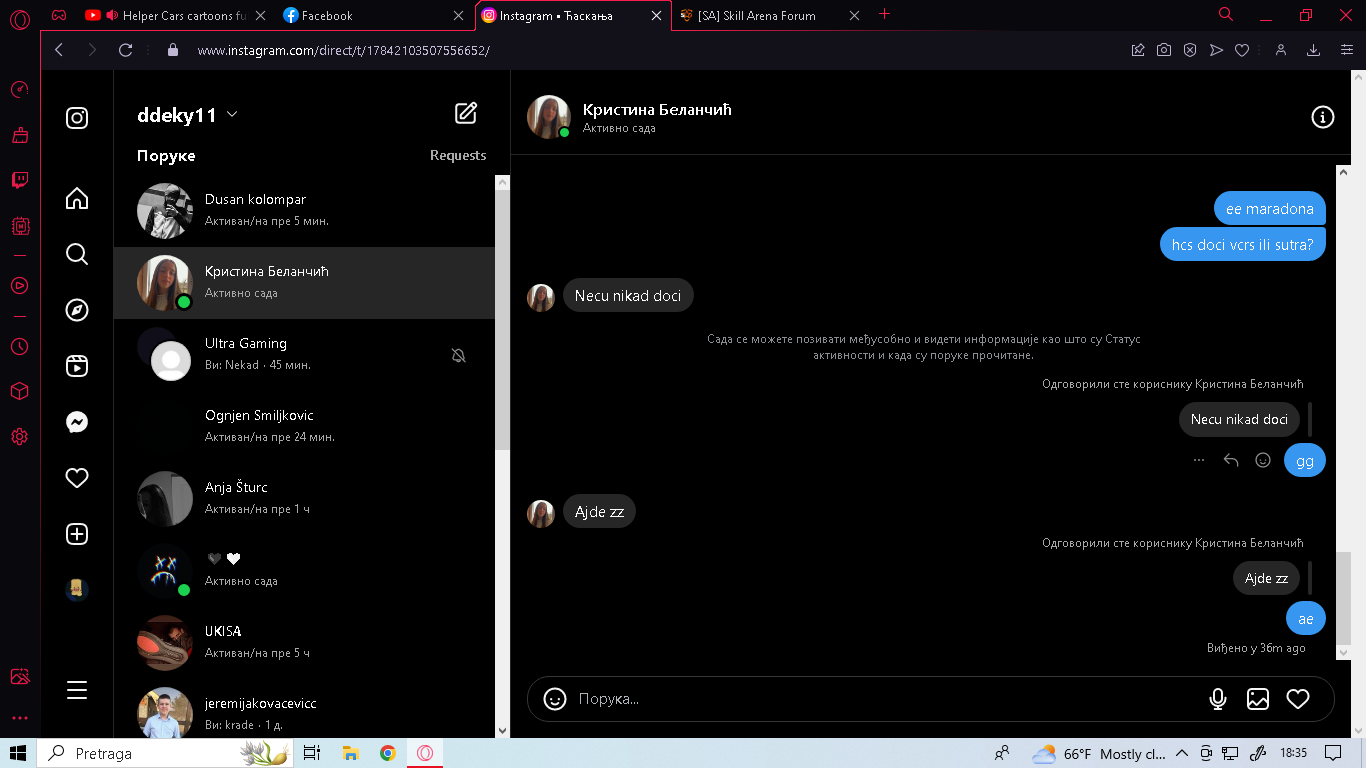The height and width of the screenshot is (768, 1366).
Task: Click reply arrow next to gg message
Action: point(1231,460)
